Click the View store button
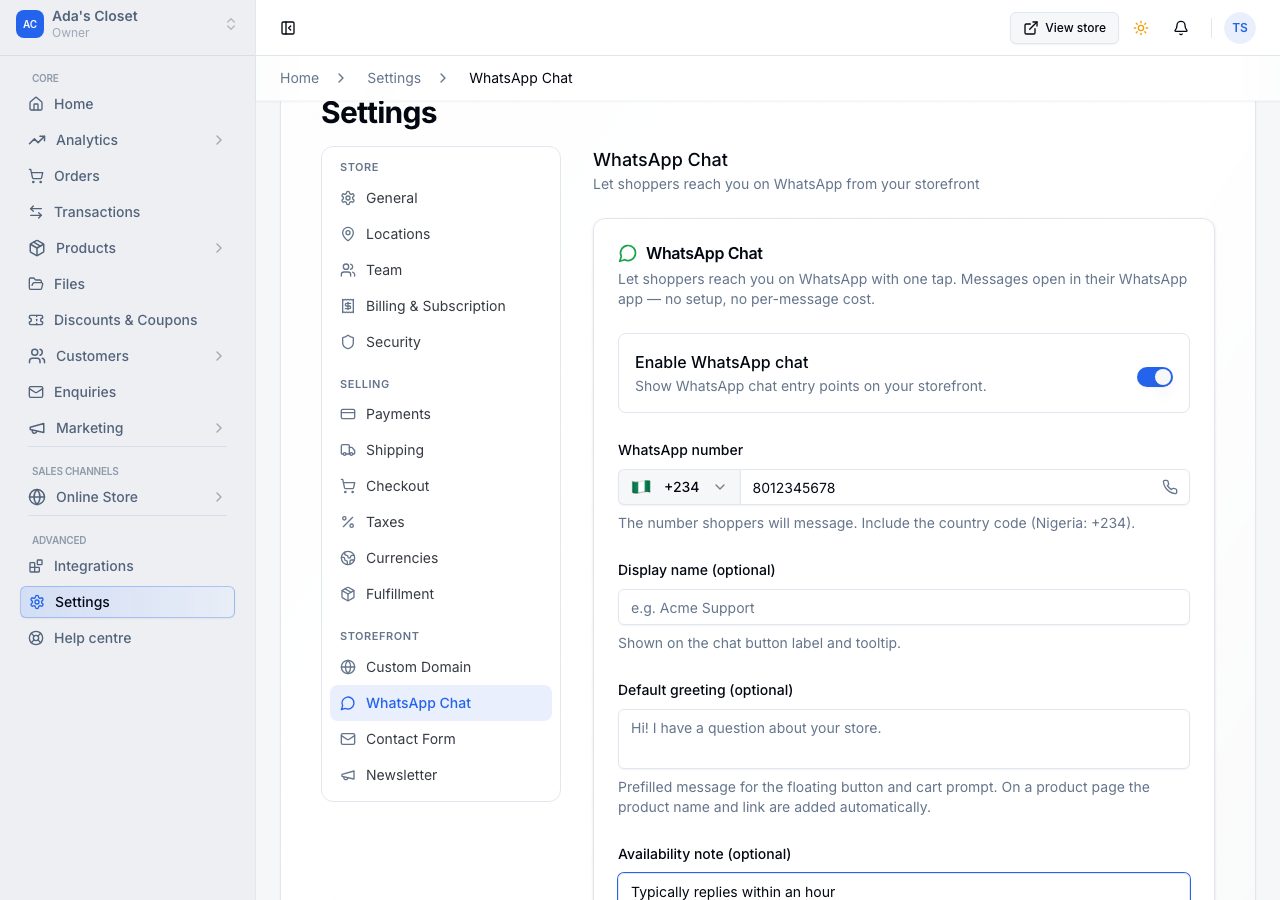The height and width of the screenshot is (900, 1280). pyautogui.click(x=1064, y=28)
